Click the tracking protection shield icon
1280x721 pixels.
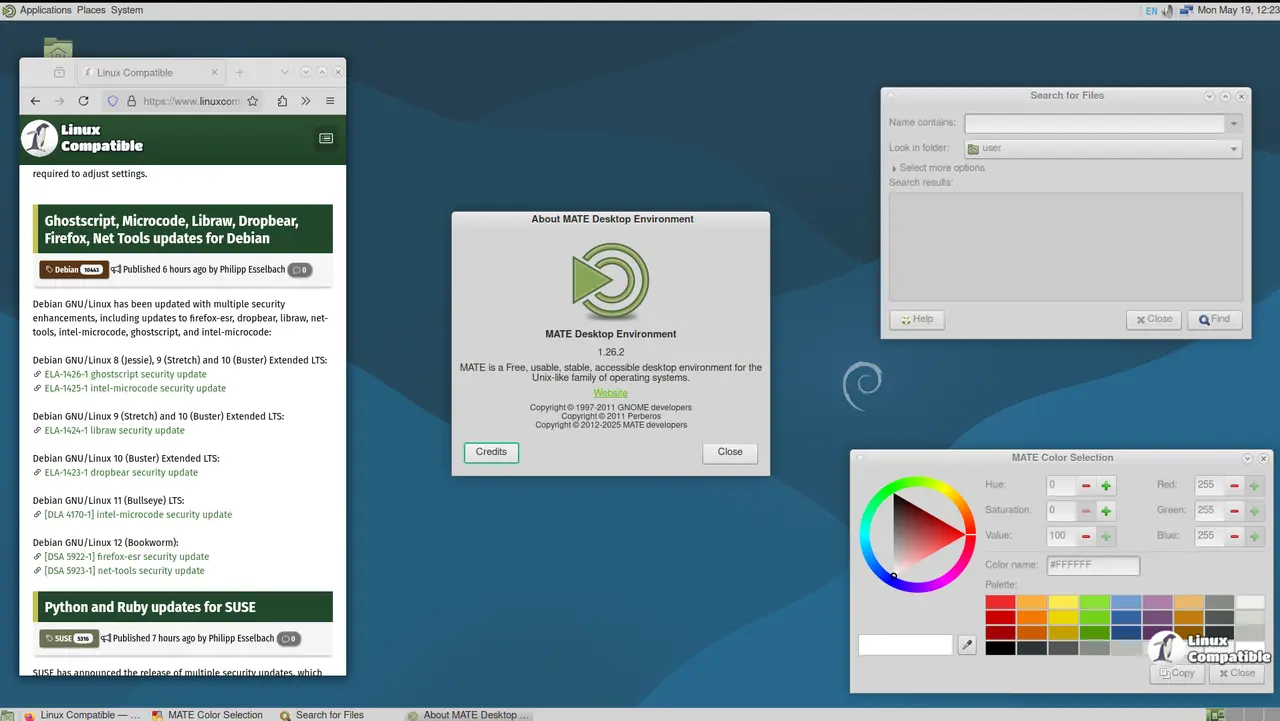pos(111,100)
